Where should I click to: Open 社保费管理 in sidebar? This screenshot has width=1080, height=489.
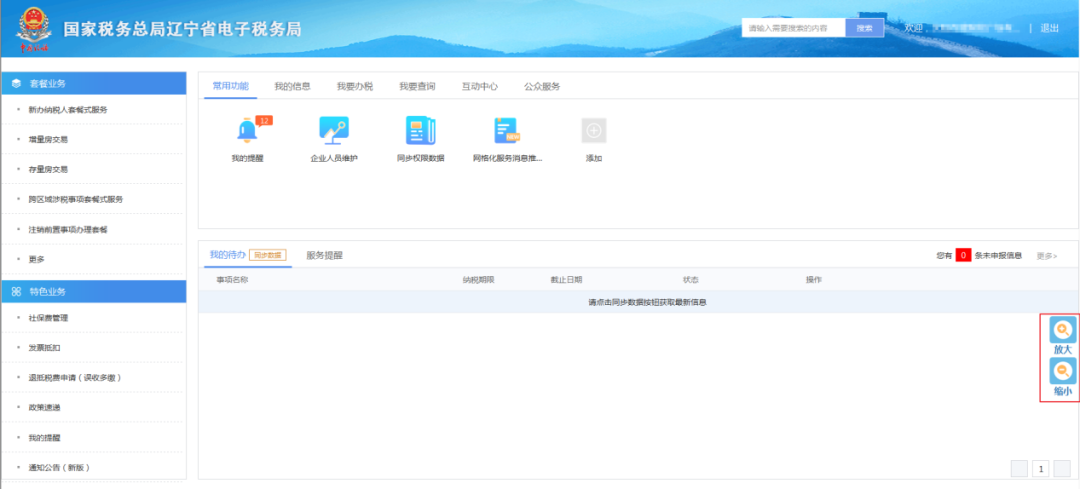coord(48,318)
